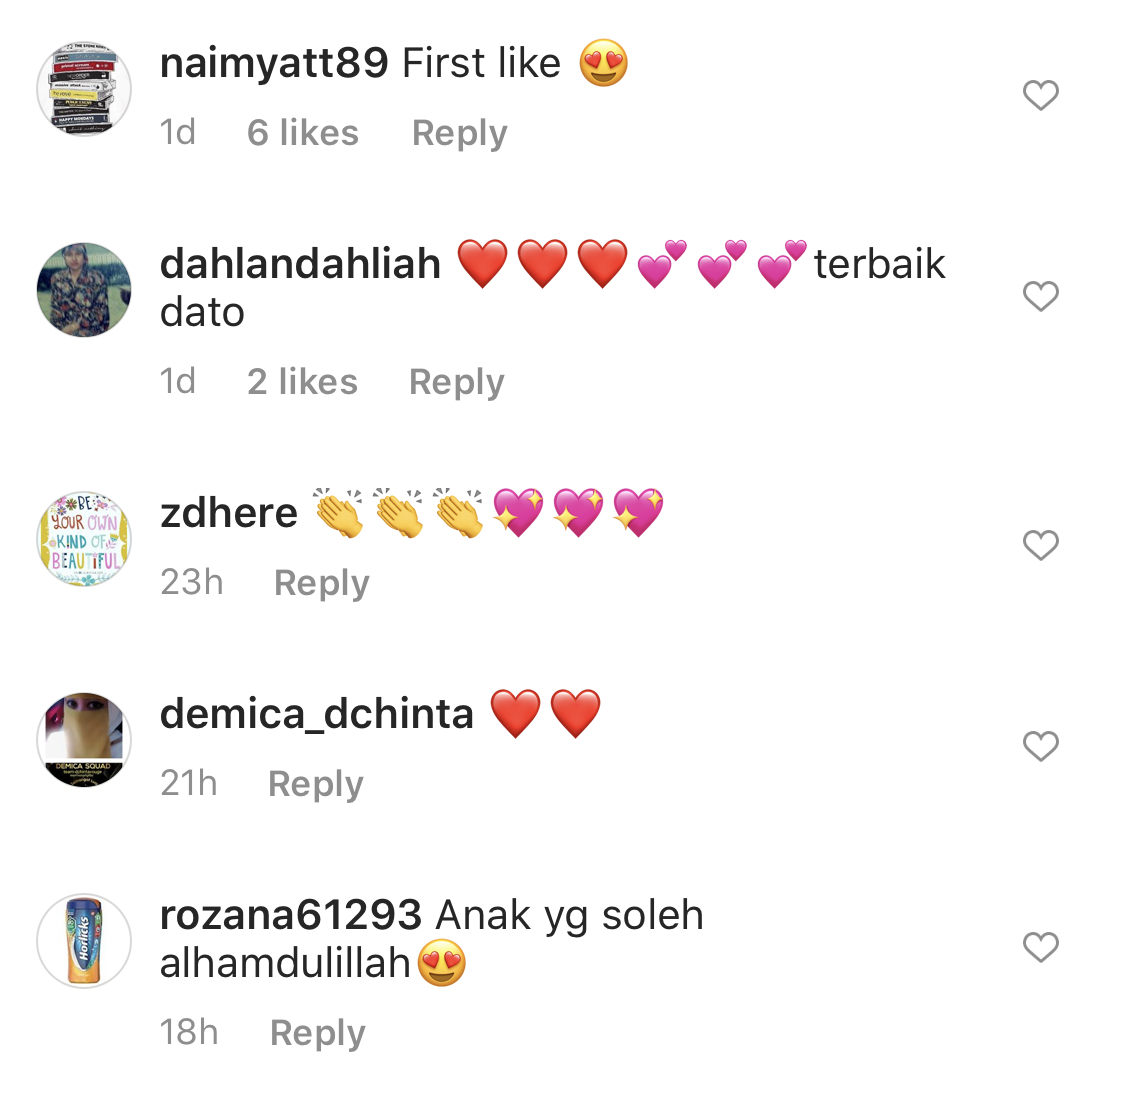This screenshot has width=1125, height=1102.
Task: Like rozana61293's comment with heart icon
Action: click(x=1040, y=947)
